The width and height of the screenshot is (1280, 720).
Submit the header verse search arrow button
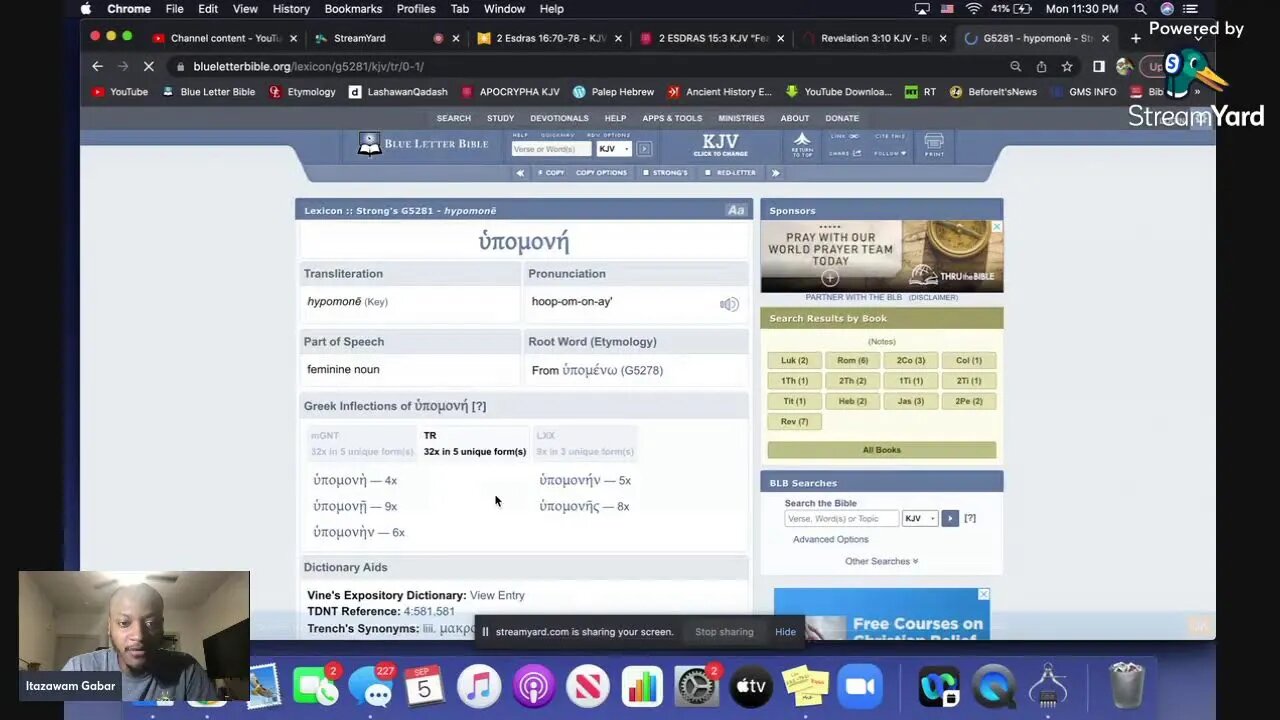coord(644,149)
